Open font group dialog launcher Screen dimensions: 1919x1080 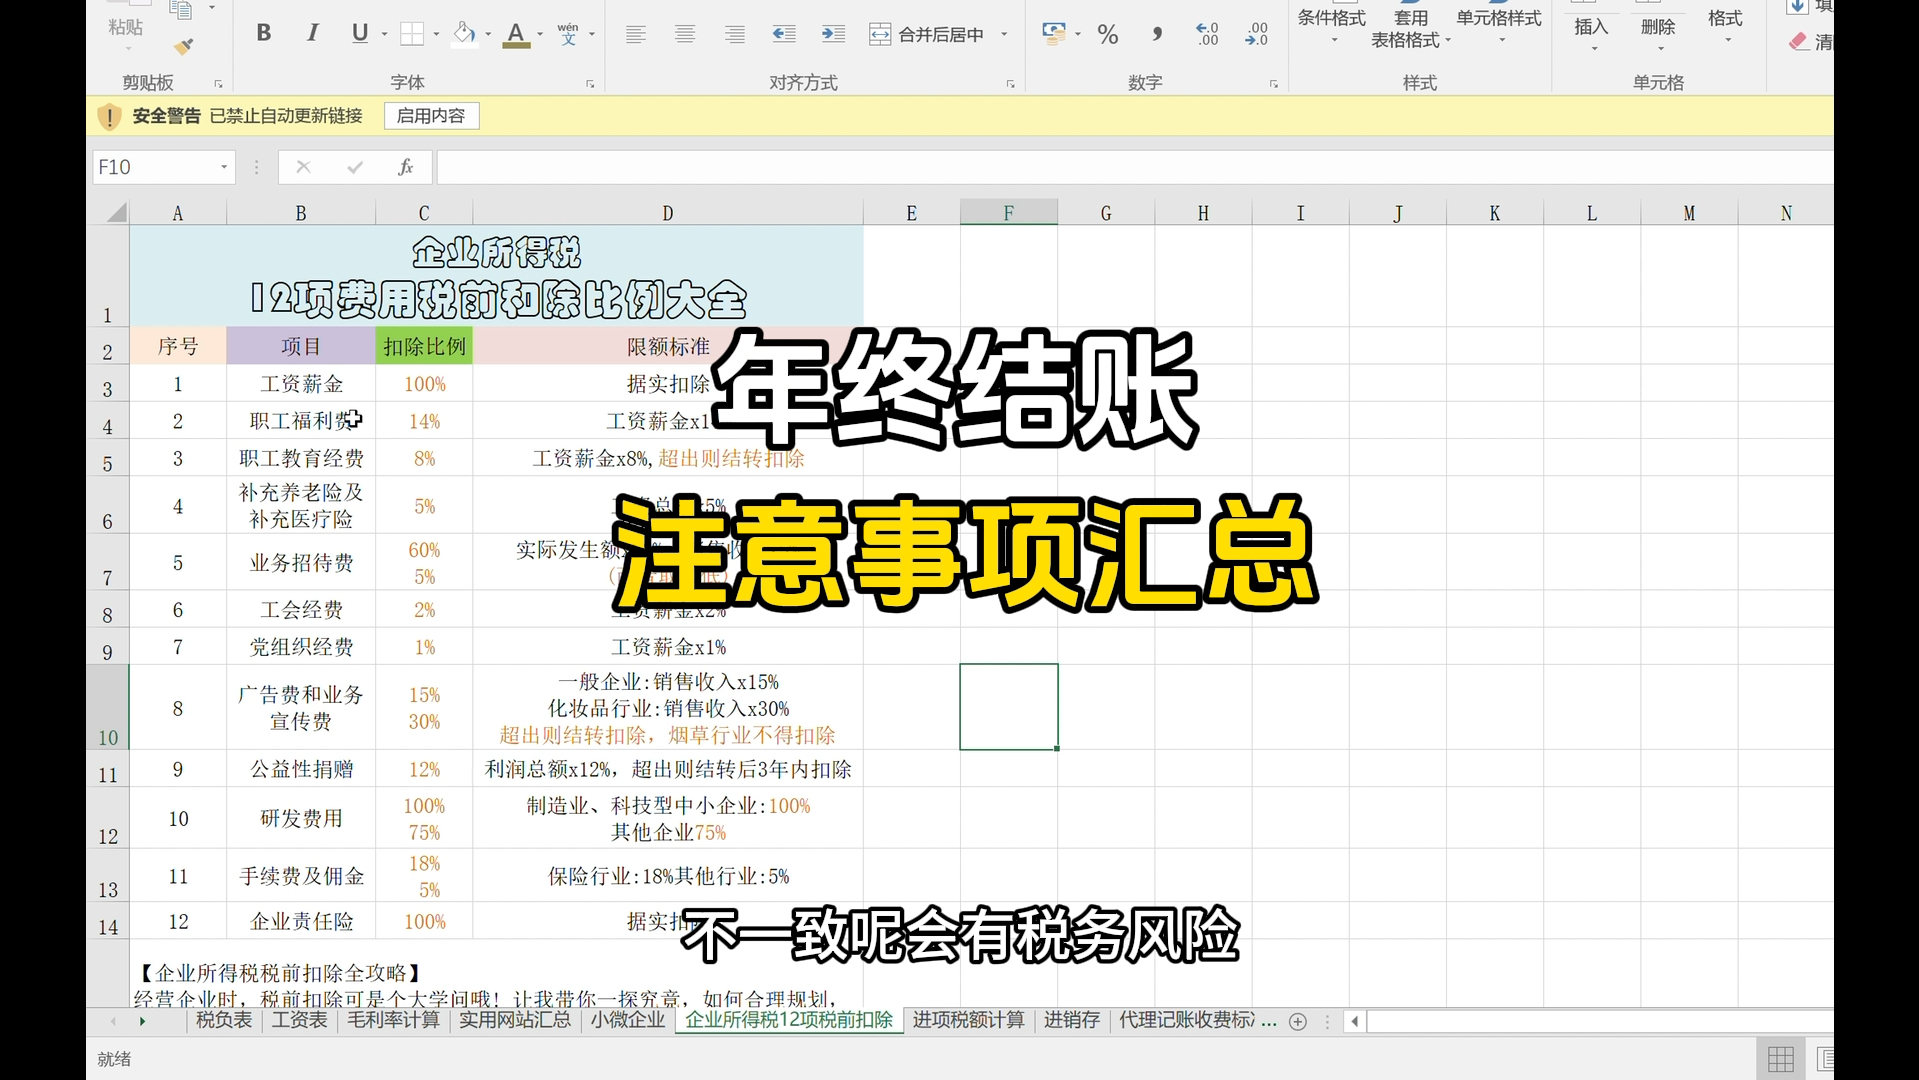(590, 84)
